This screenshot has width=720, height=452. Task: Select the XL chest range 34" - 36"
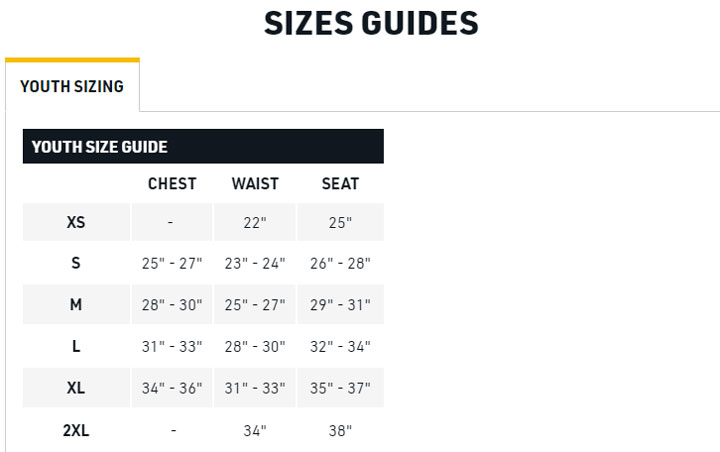point(172,388)
